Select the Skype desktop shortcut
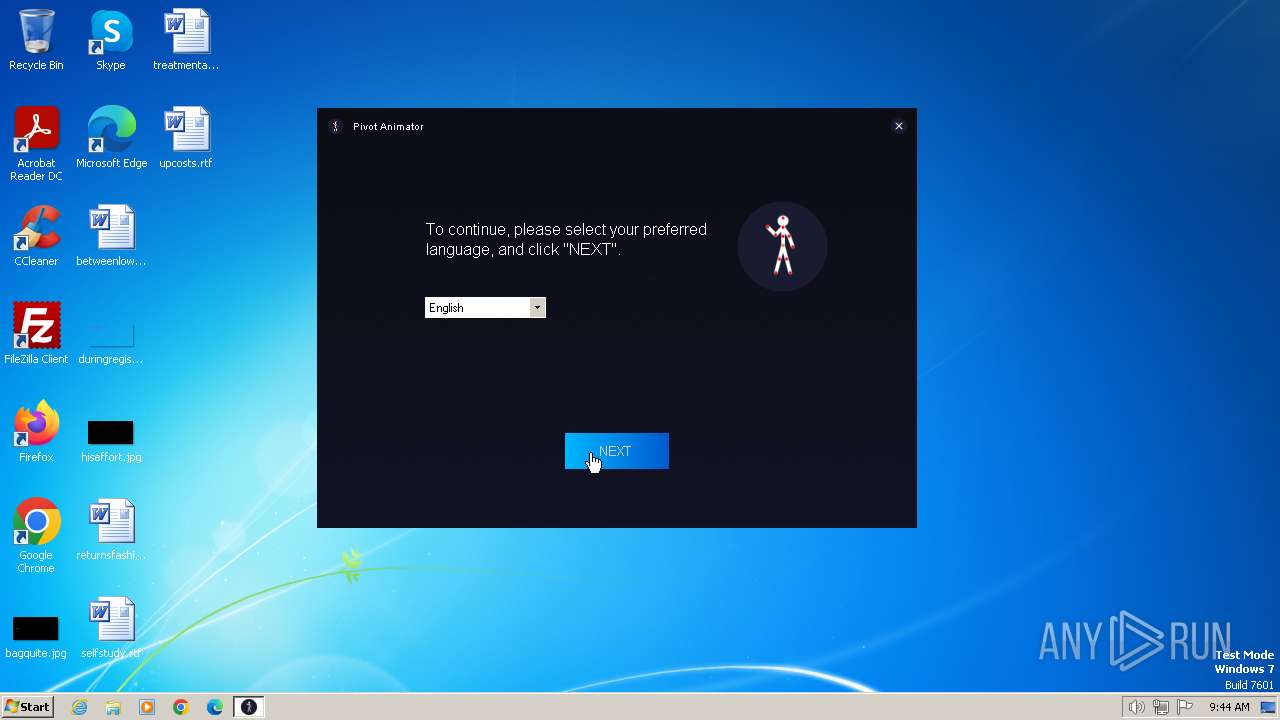Screen dimensions: 1280x720 click(111, 41)
